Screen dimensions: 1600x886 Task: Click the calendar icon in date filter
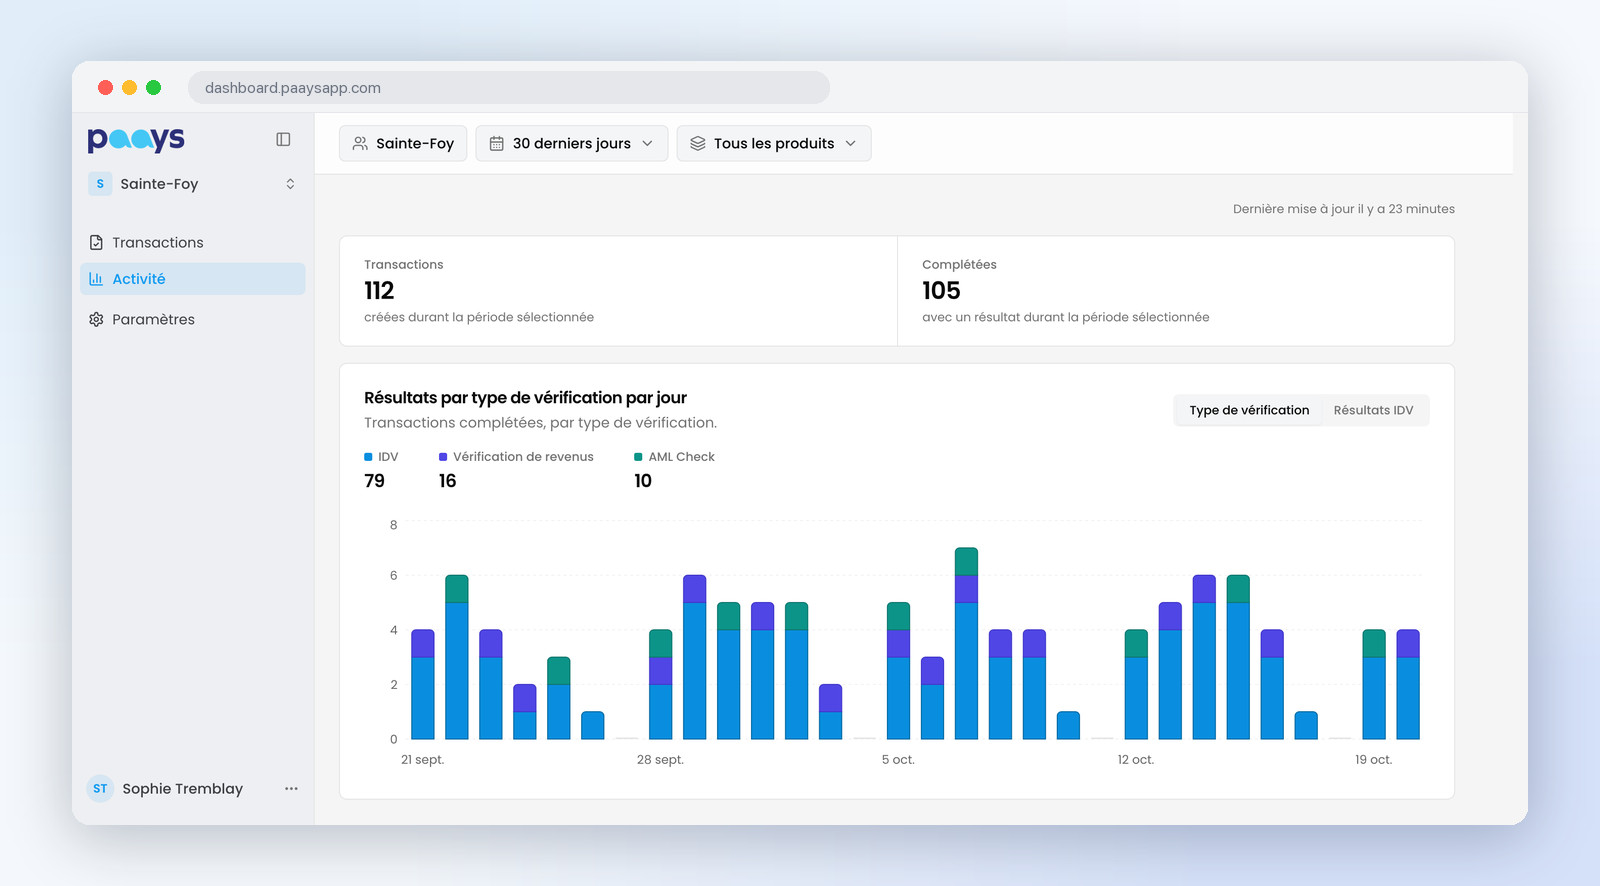(496, 143)
